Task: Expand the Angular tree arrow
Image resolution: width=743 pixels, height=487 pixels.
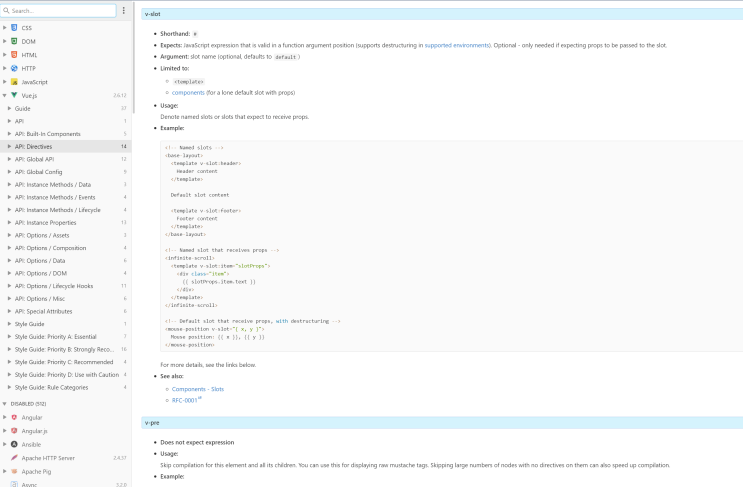Action: coord(5,417)
